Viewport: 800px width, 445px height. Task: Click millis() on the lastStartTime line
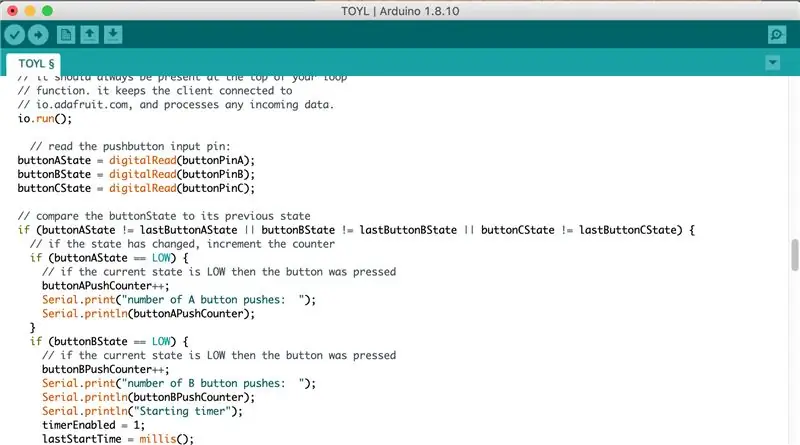[166, 439]
